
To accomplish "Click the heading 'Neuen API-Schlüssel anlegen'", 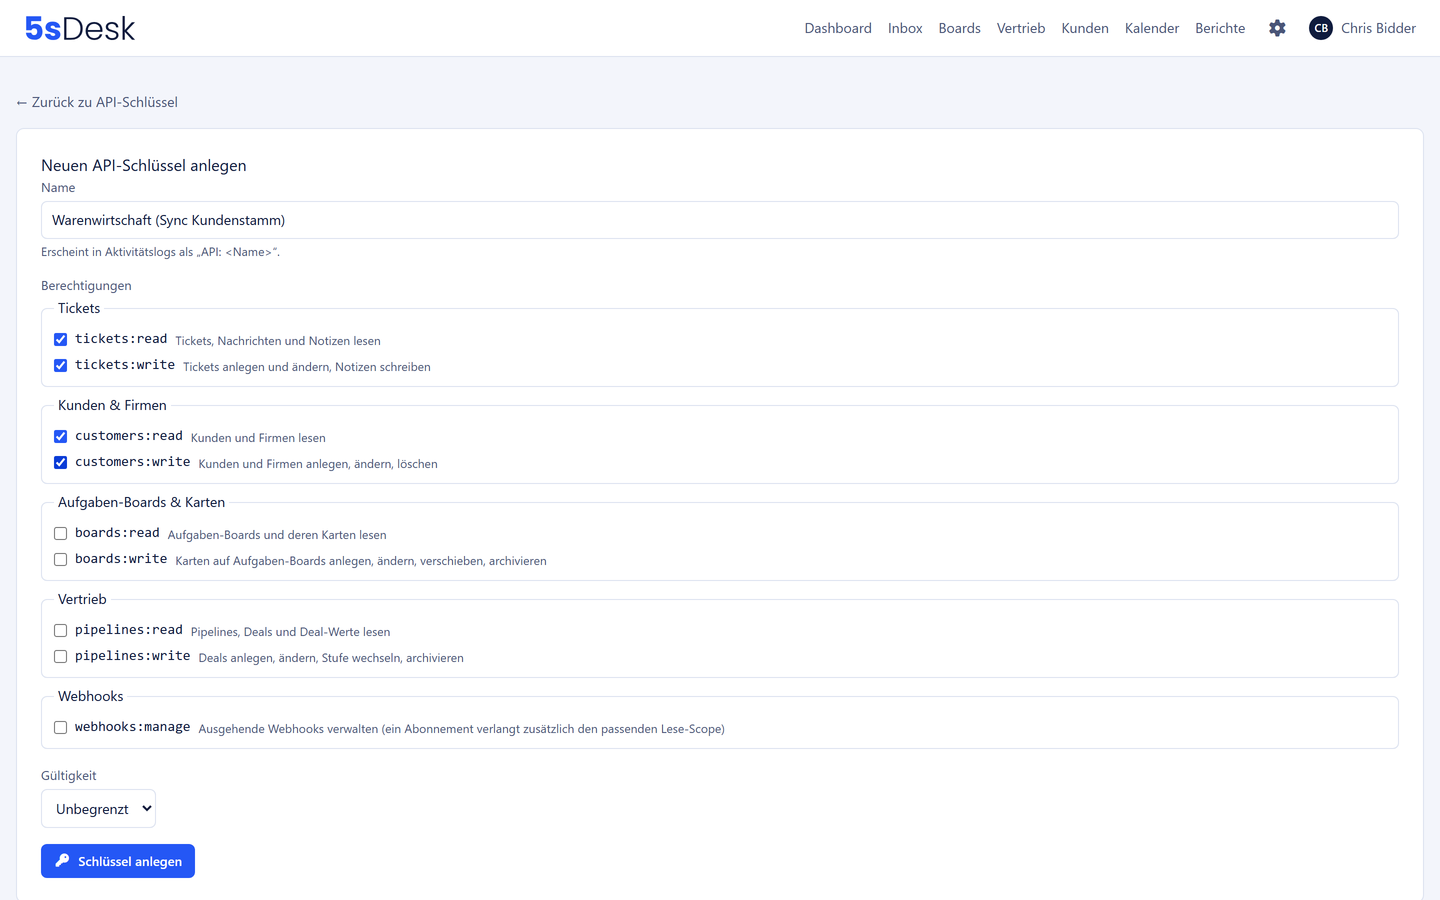I will tap(144, 165).
